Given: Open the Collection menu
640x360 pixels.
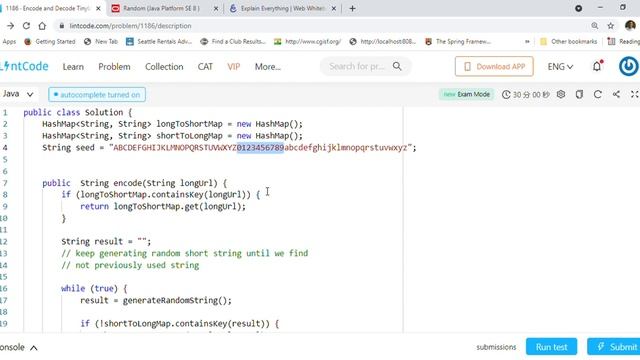Looking at the screenshot, I should coord(164,67).
